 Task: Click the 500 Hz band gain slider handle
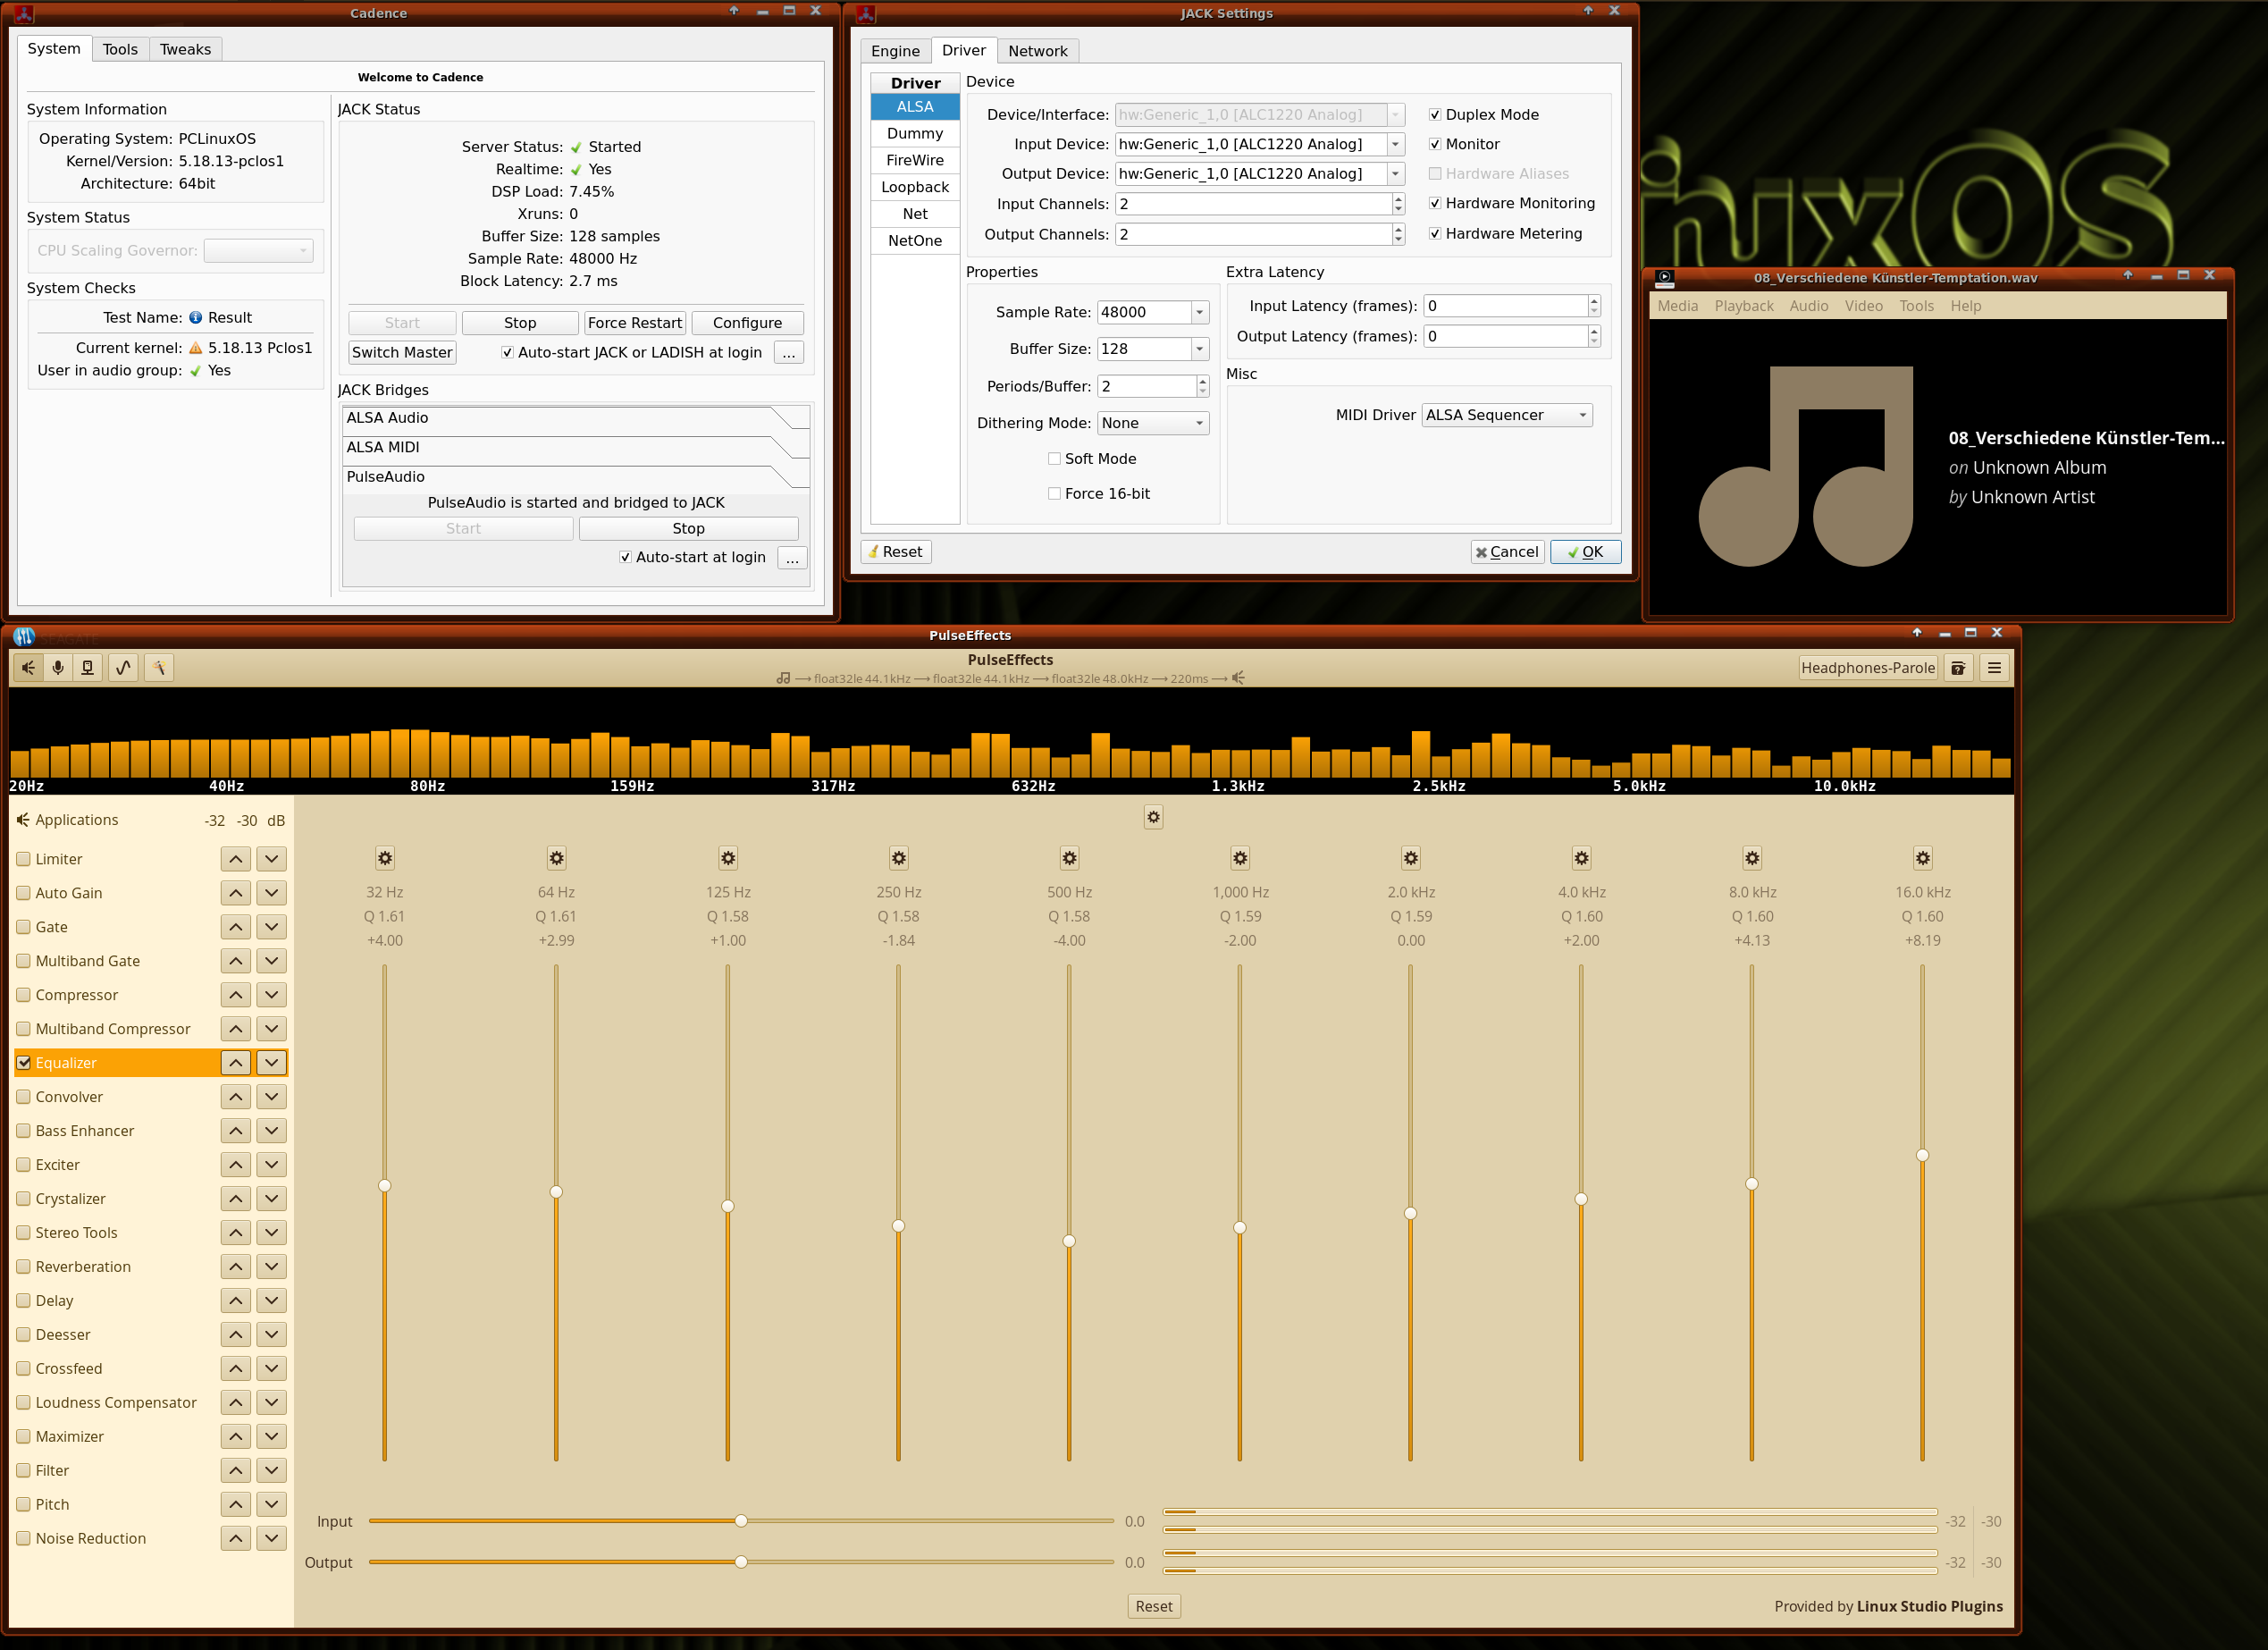point(1069,1241)
